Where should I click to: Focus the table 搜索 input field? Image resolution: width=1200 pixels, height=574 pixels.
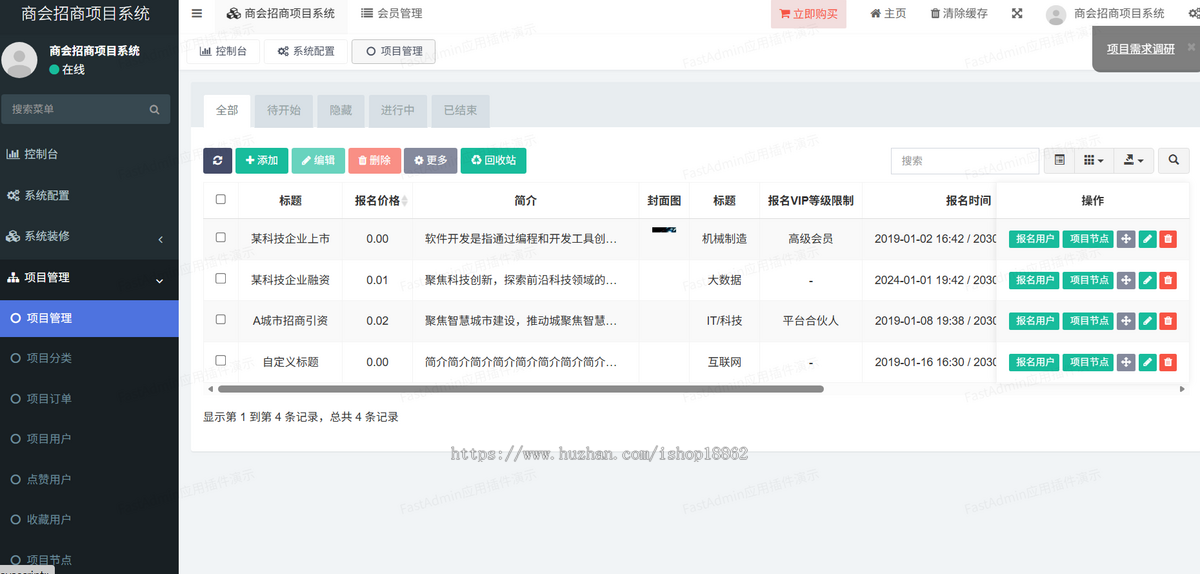pyautogui.click(x=965, y=160)
